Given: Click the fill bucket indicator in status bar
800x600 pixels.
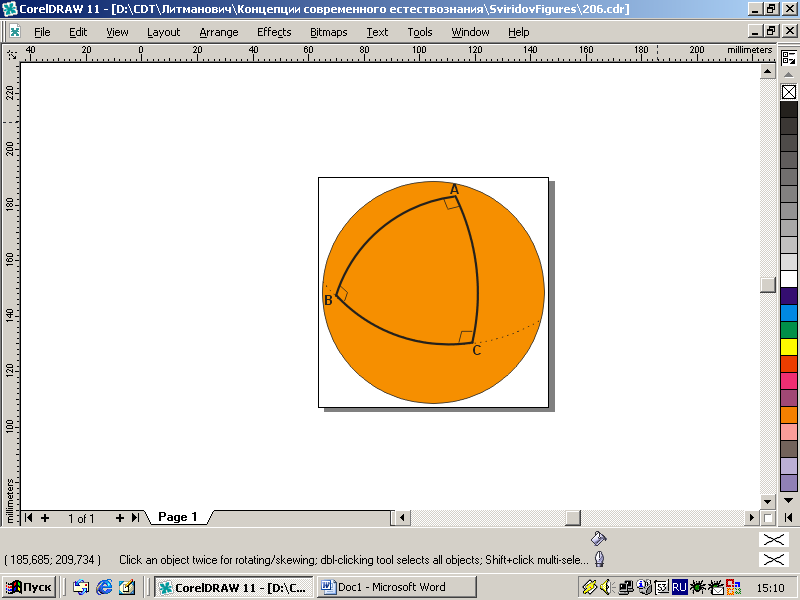Looking at the screenshot, I should pyautogui.click(x=599, y=539).
